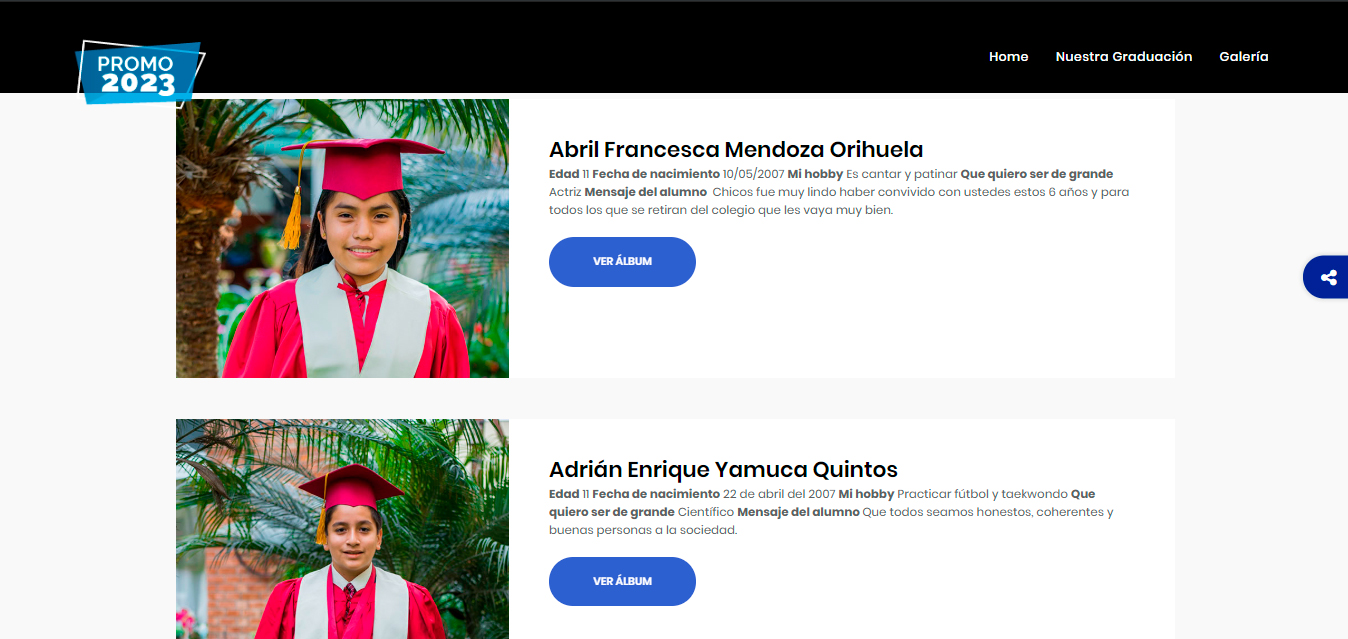
Task: Select the heading Adrián Enrique Yamuca Quintos
Action: [723, 470]
